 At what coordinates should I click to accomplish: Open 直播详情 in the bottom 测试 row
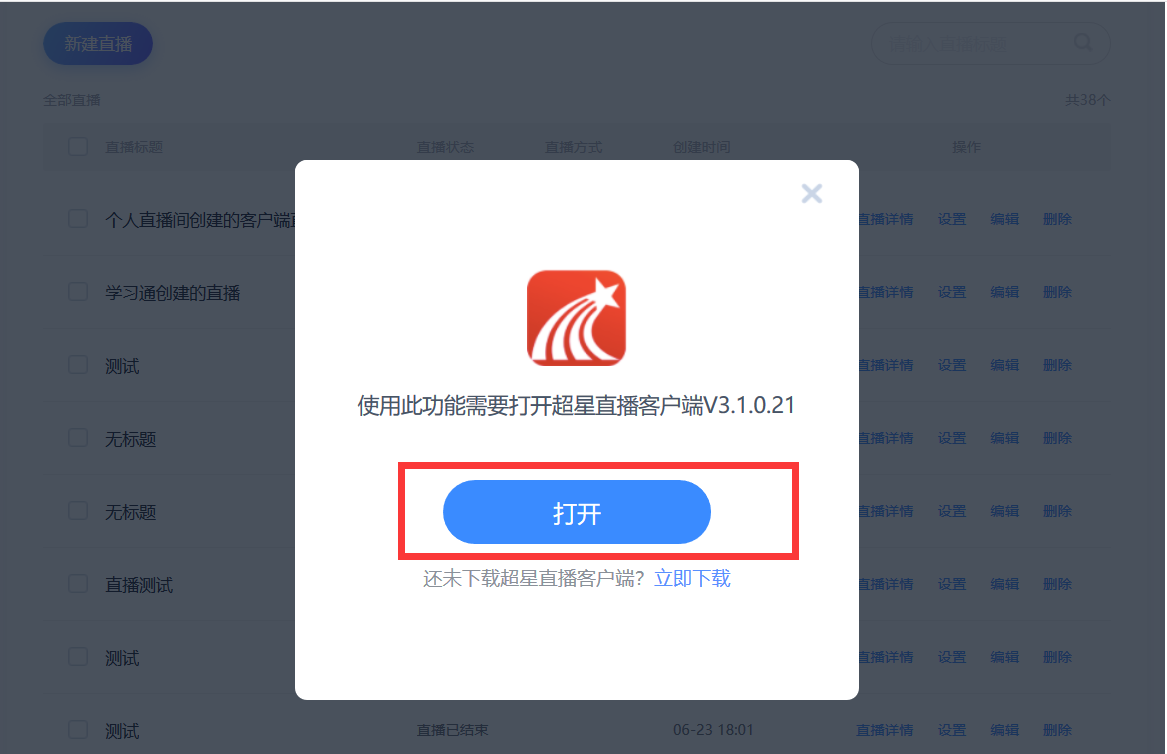(x=885, y=730)
